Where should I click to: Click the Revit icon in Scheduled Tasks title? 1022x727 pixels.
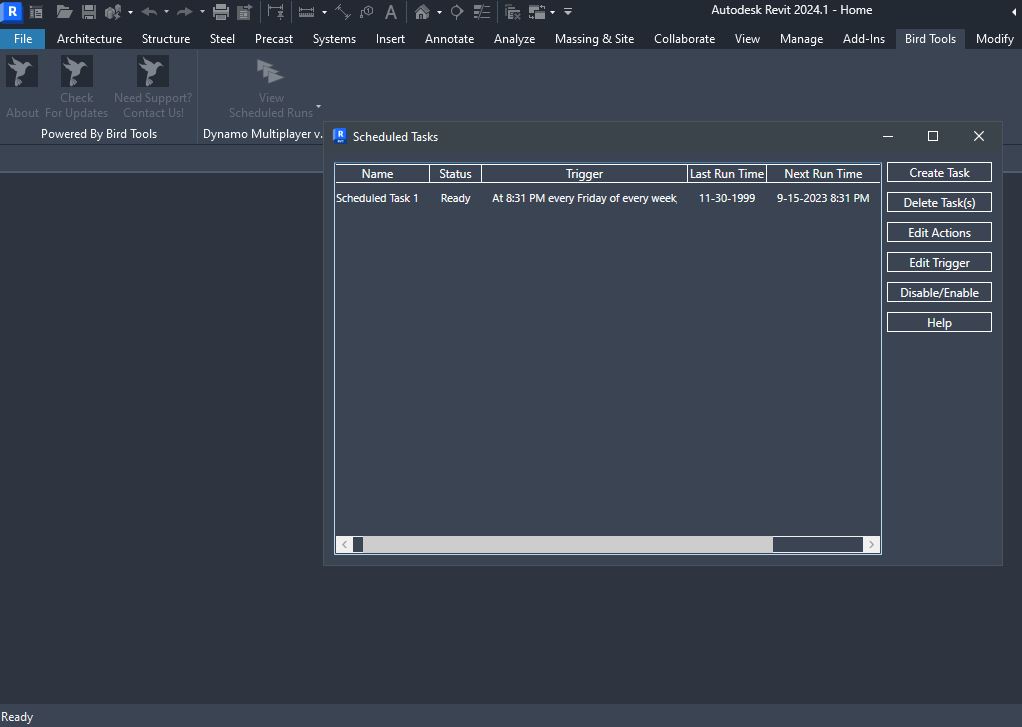pos(340,136)
